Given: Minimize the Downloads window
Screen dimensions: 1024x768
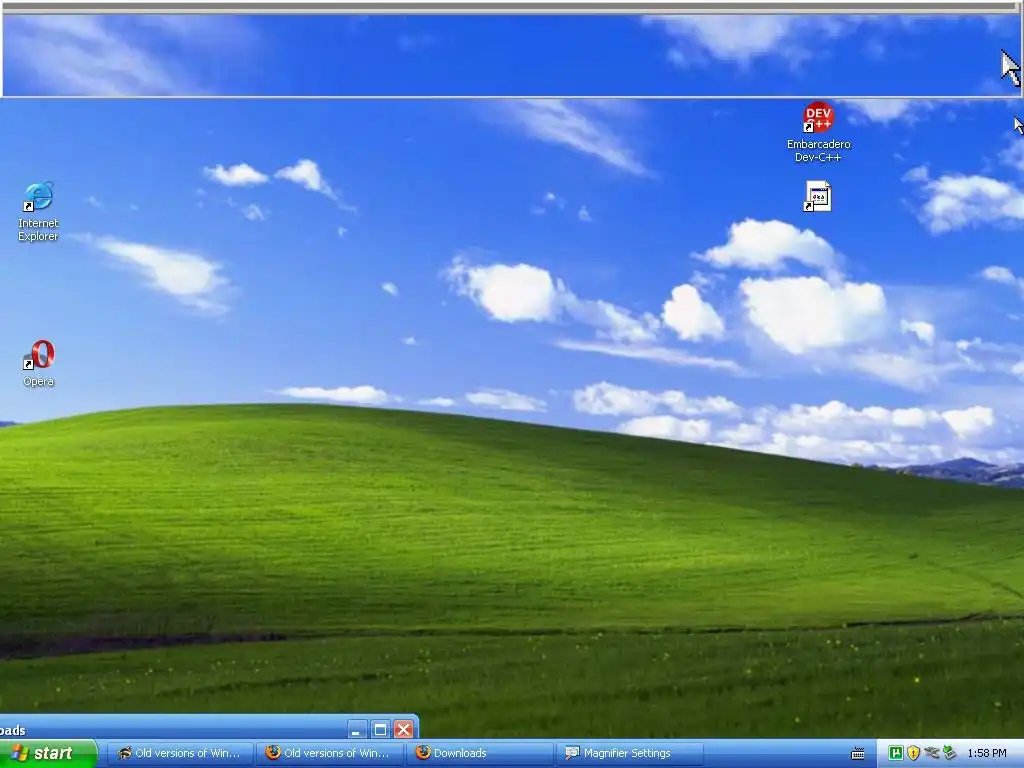Looking at the screenshot, I should 357,729.
